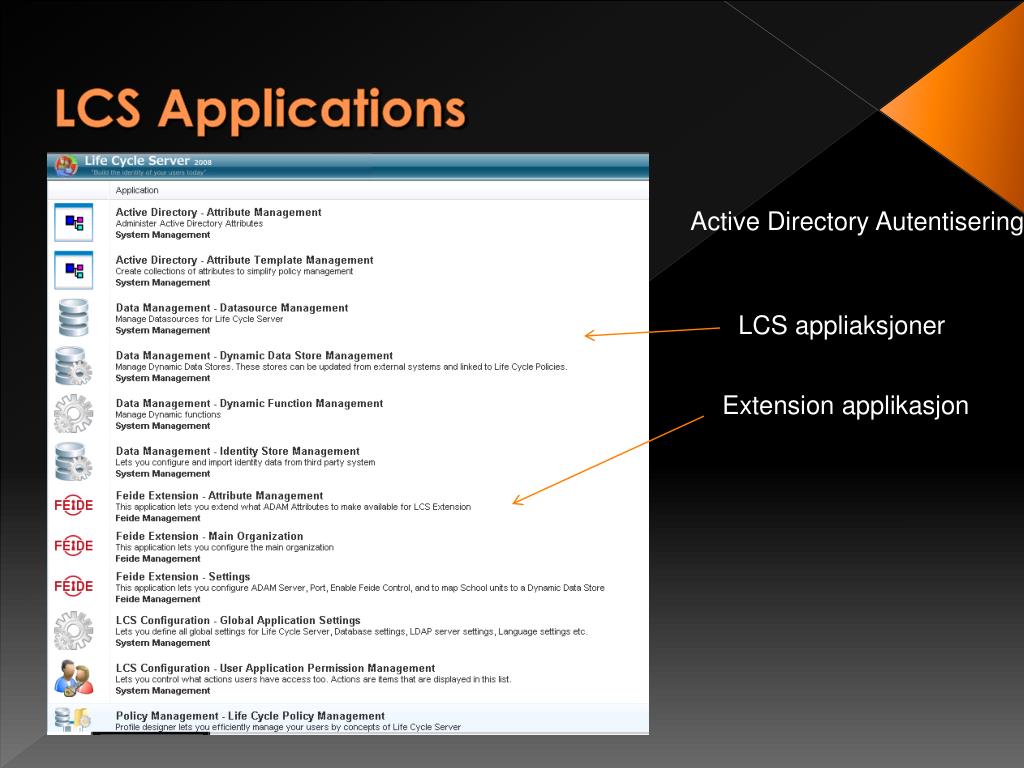Click the Global Application Settings gear icon
This screenshot has height=768, width=1024.
[74, 630]
